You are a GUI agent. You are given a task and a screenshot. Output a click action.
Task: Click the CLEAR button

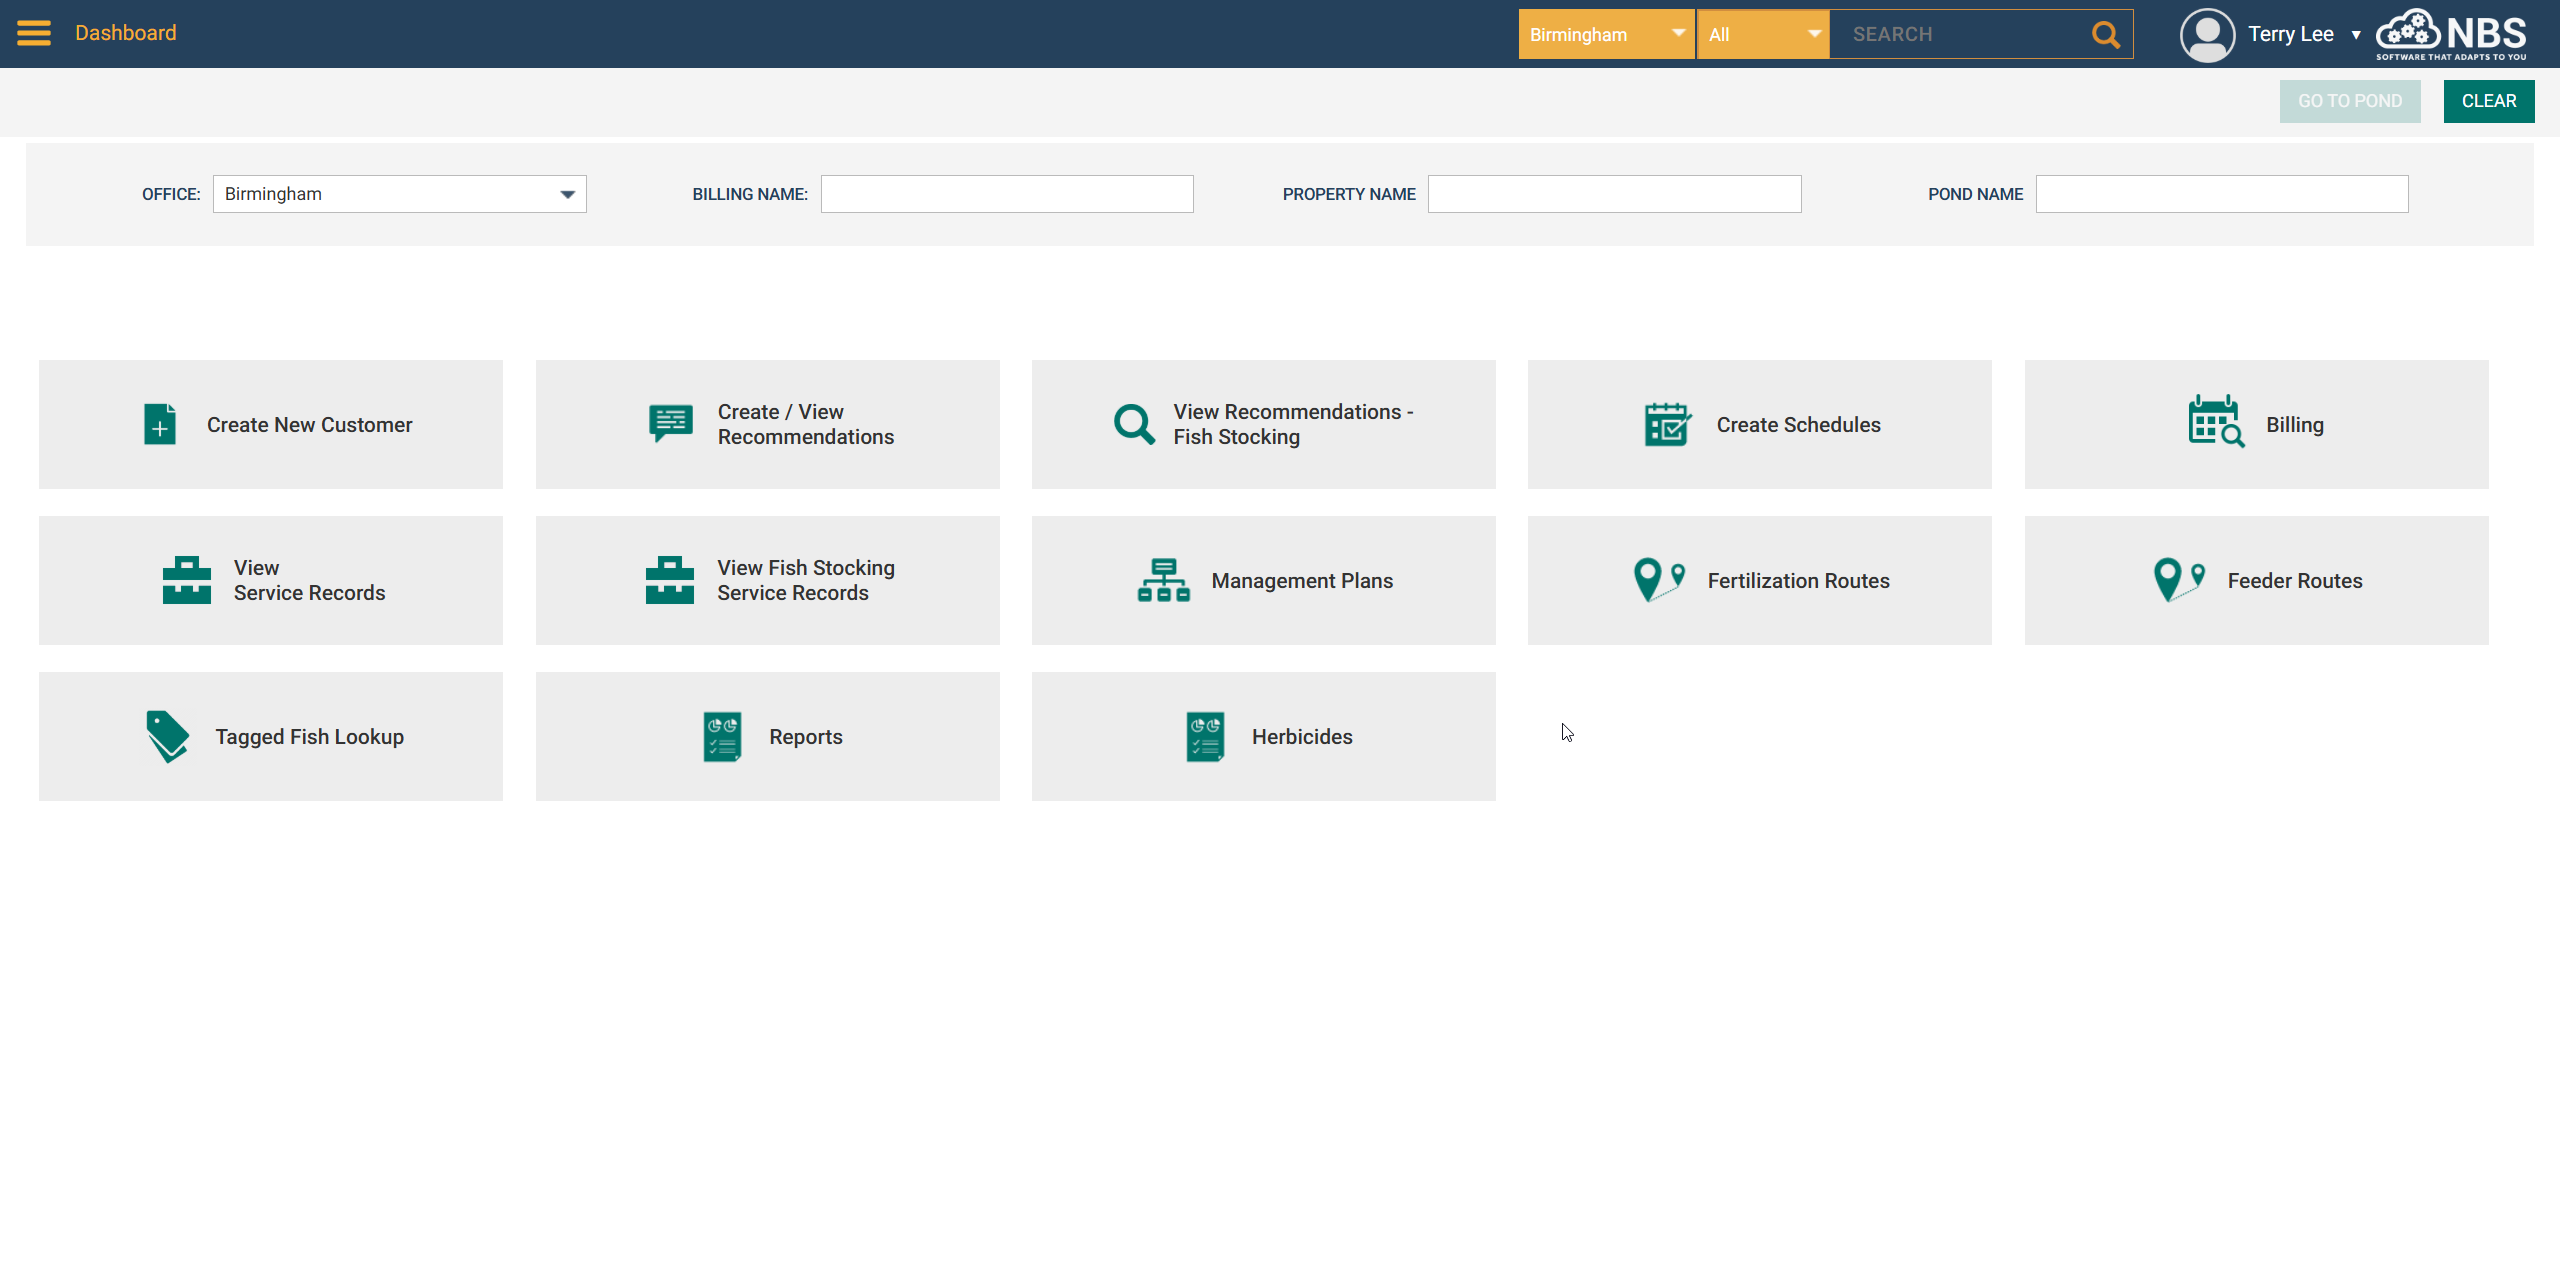(x=2489, y=101)
